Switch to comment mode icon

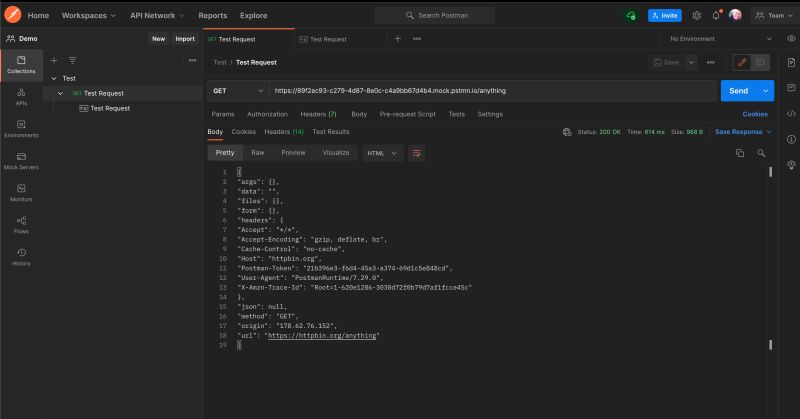[x=760, y=62]
